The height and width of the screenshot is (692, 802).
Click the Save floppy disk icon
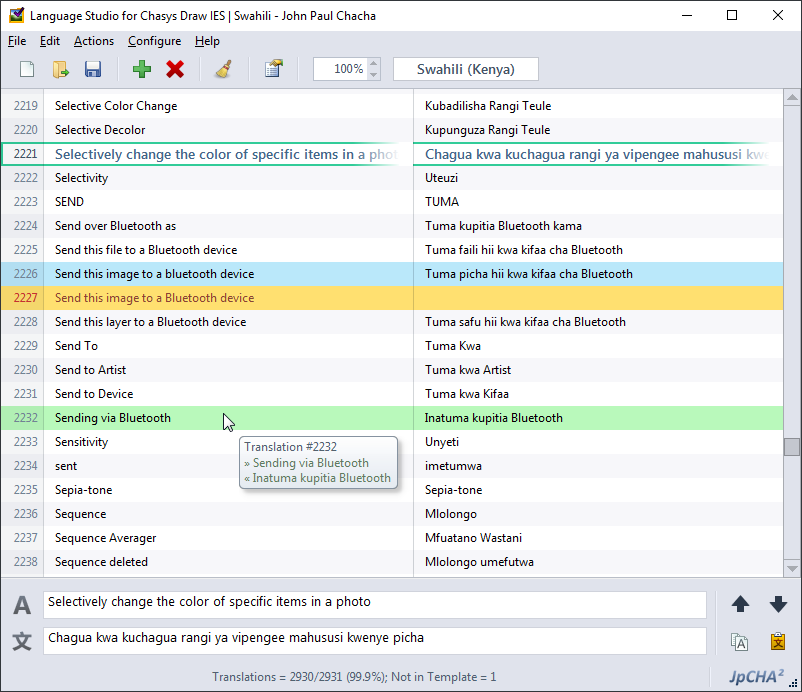click(93, 69)
